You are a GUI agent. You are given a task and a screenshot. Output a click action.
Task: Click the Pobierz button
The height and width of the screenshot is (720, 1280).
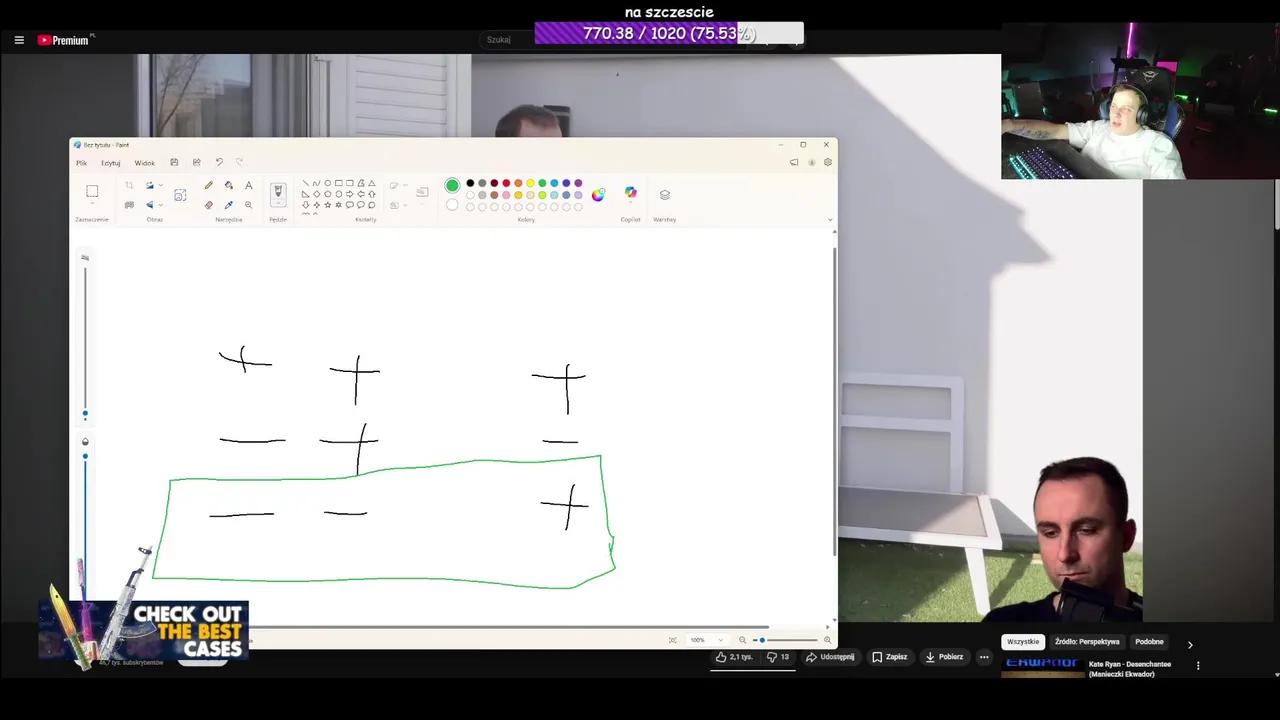coord(945,657)
